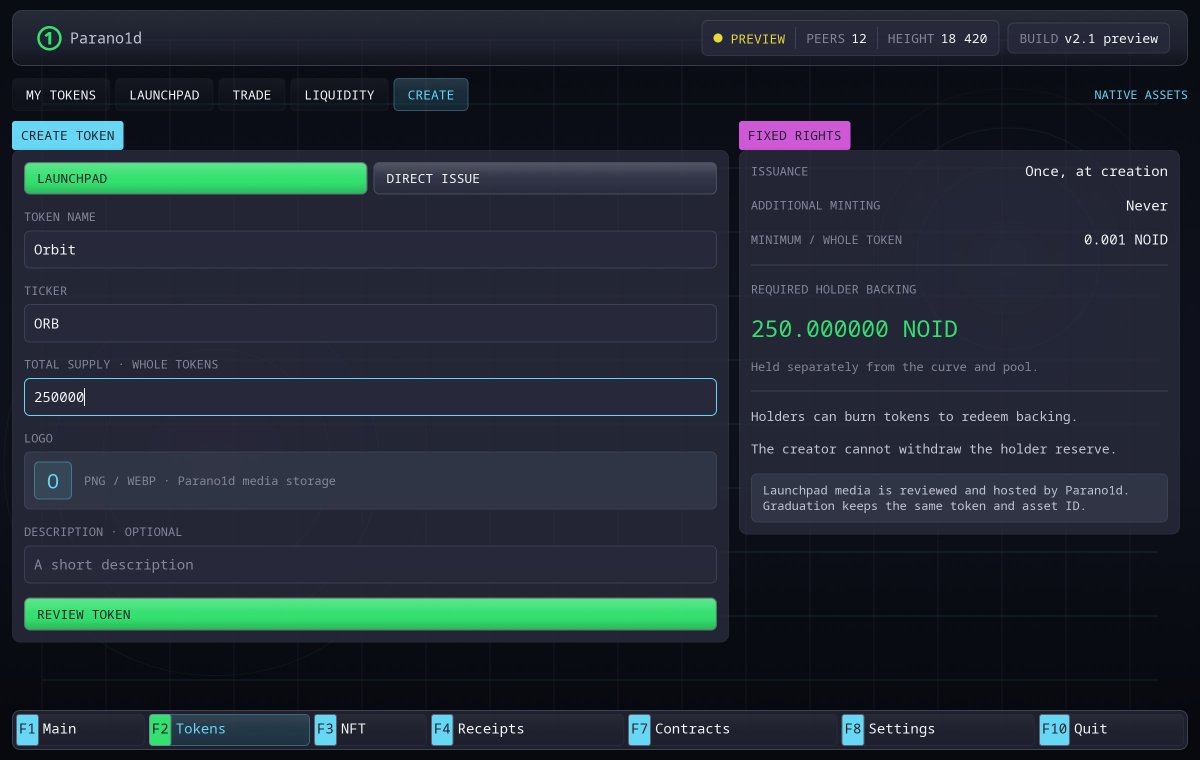
Task: Open the LAUNCHPAD tab in top navigation
Action: tap(164, 95)
